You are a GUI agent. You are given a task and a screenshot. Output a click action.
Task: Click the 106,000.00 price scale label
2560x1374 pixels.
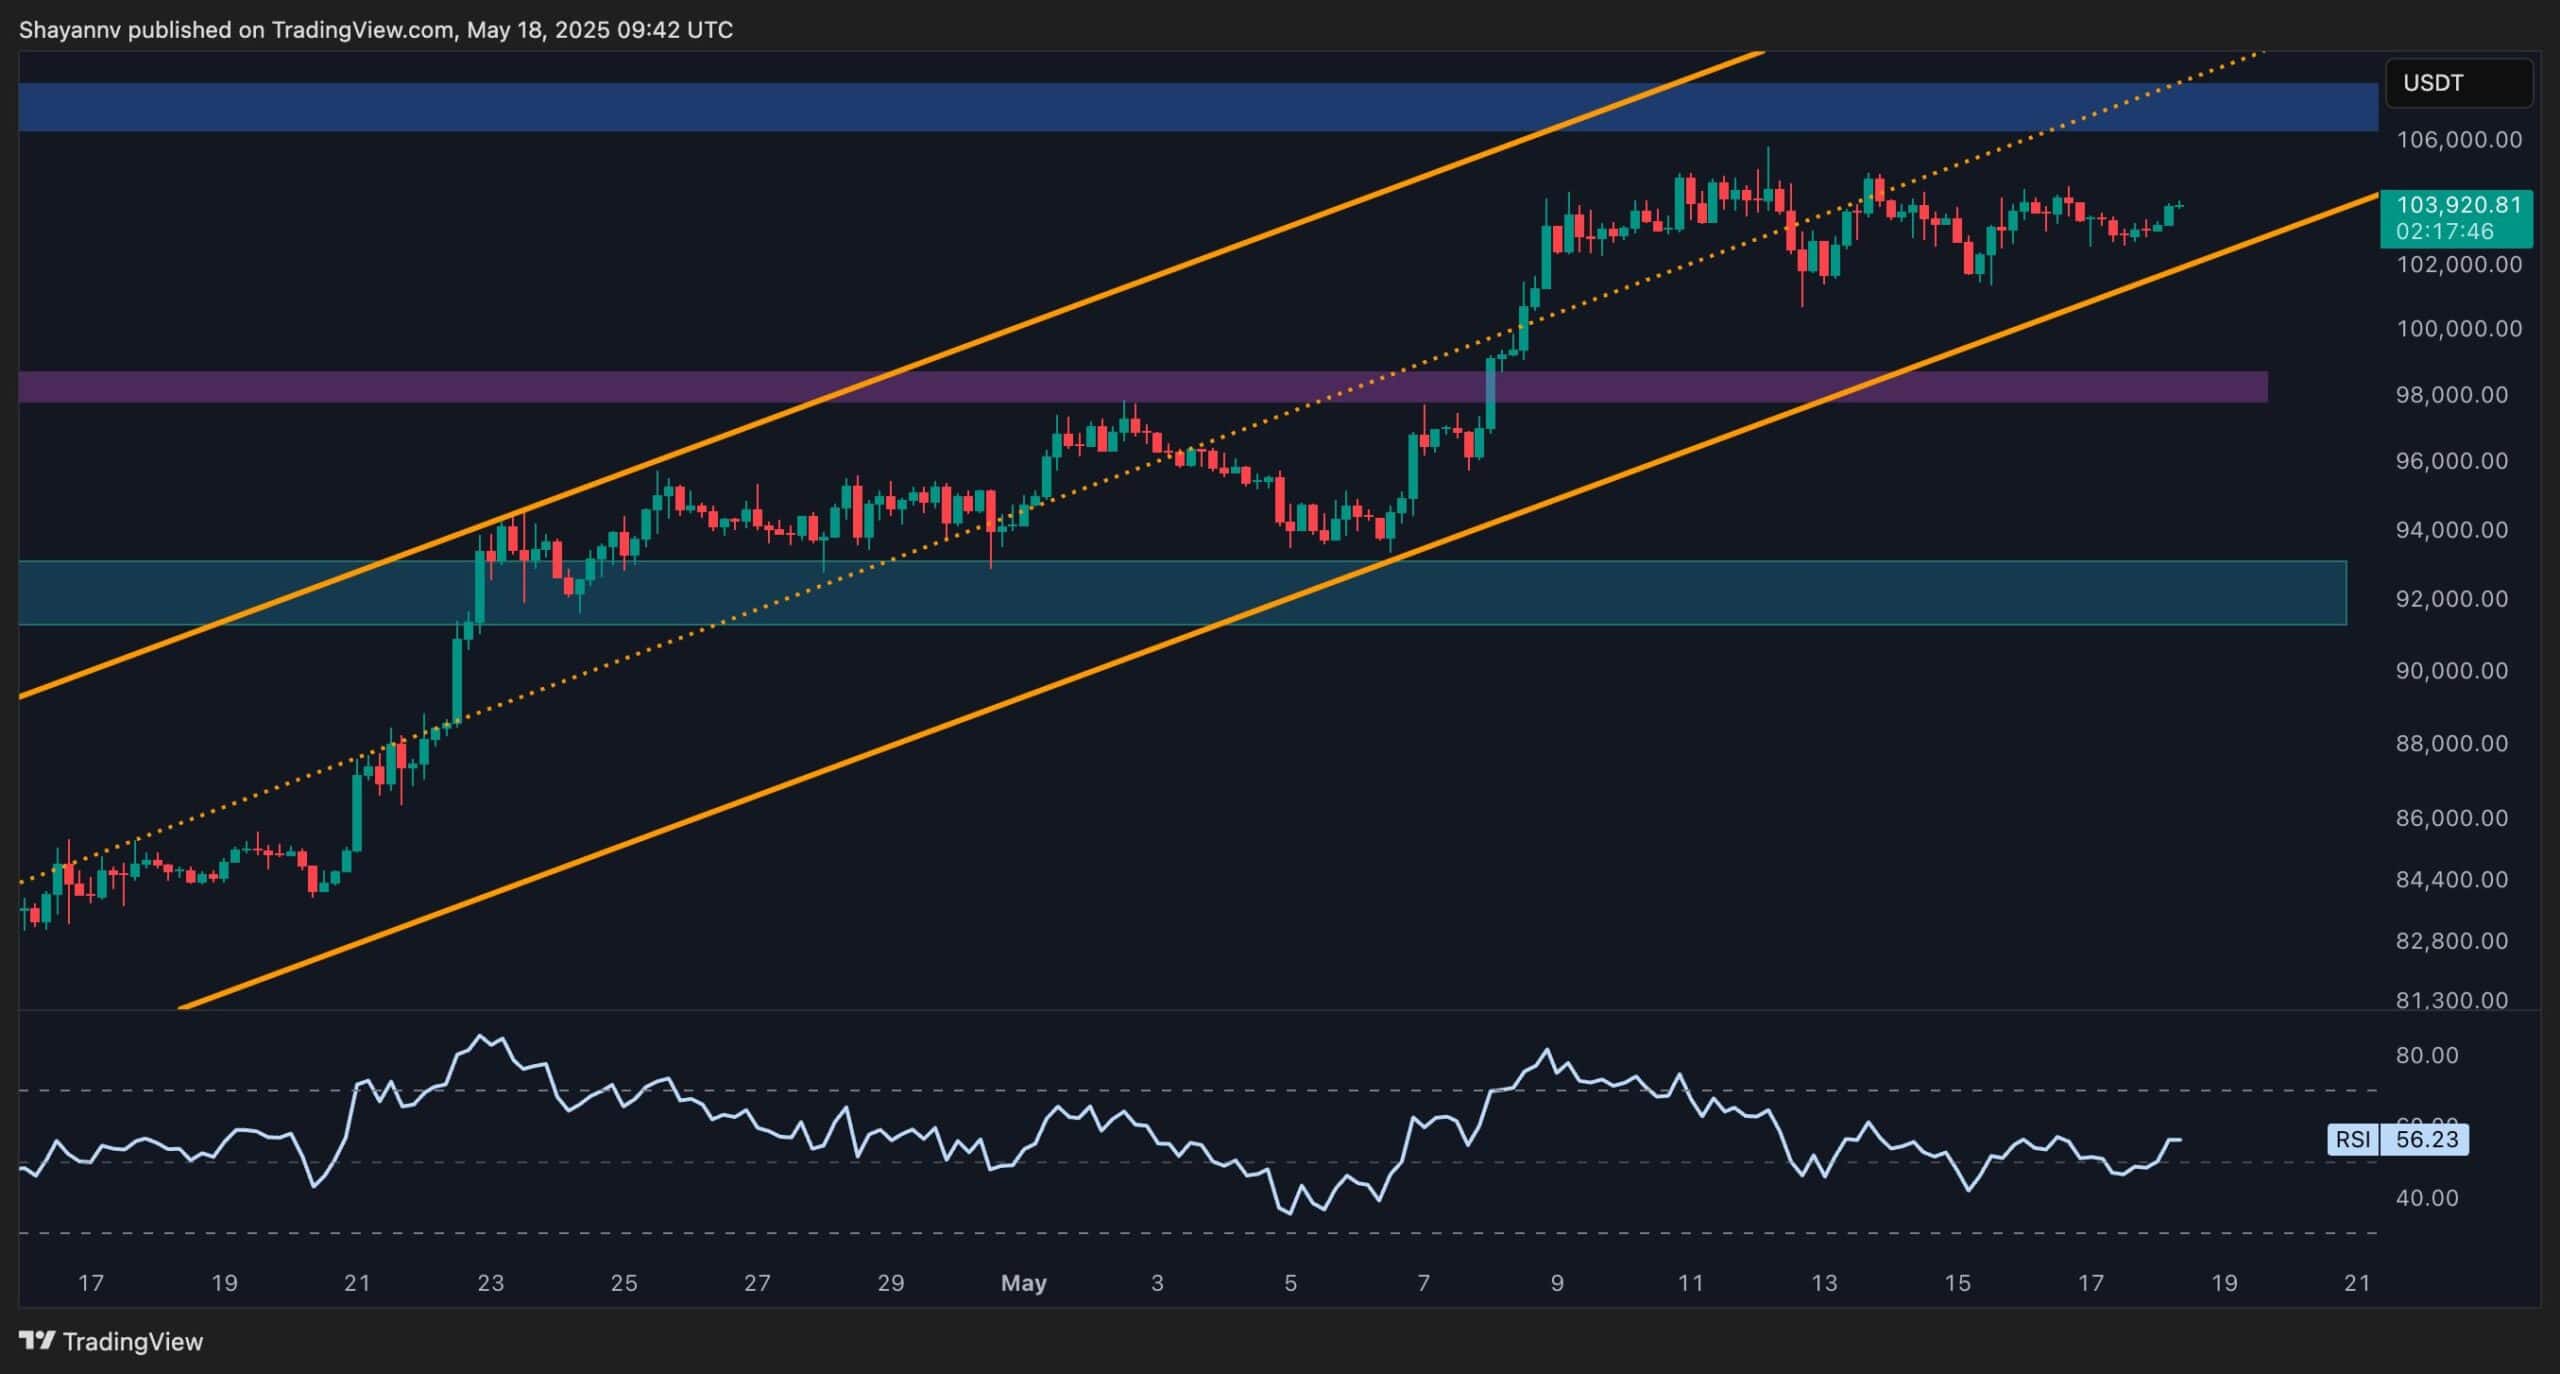[2458, 140]
